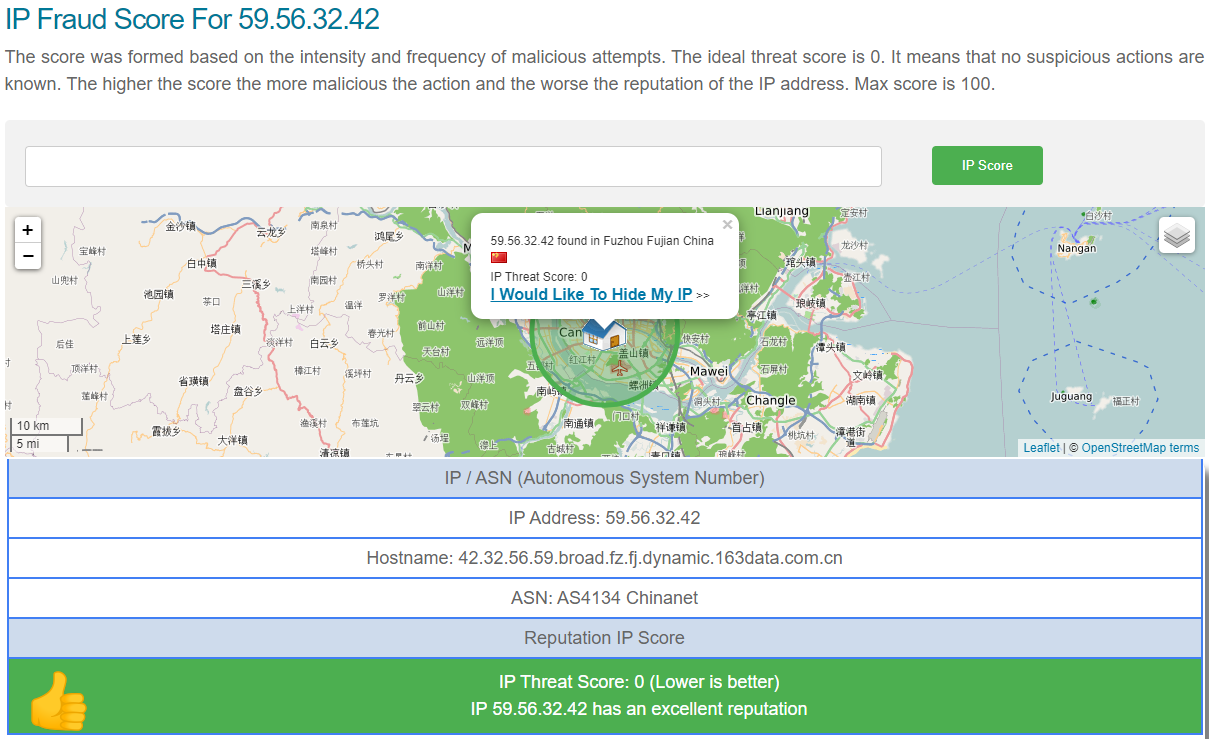
Task: Click the Juguang label on map
Action: [1072, 396]
